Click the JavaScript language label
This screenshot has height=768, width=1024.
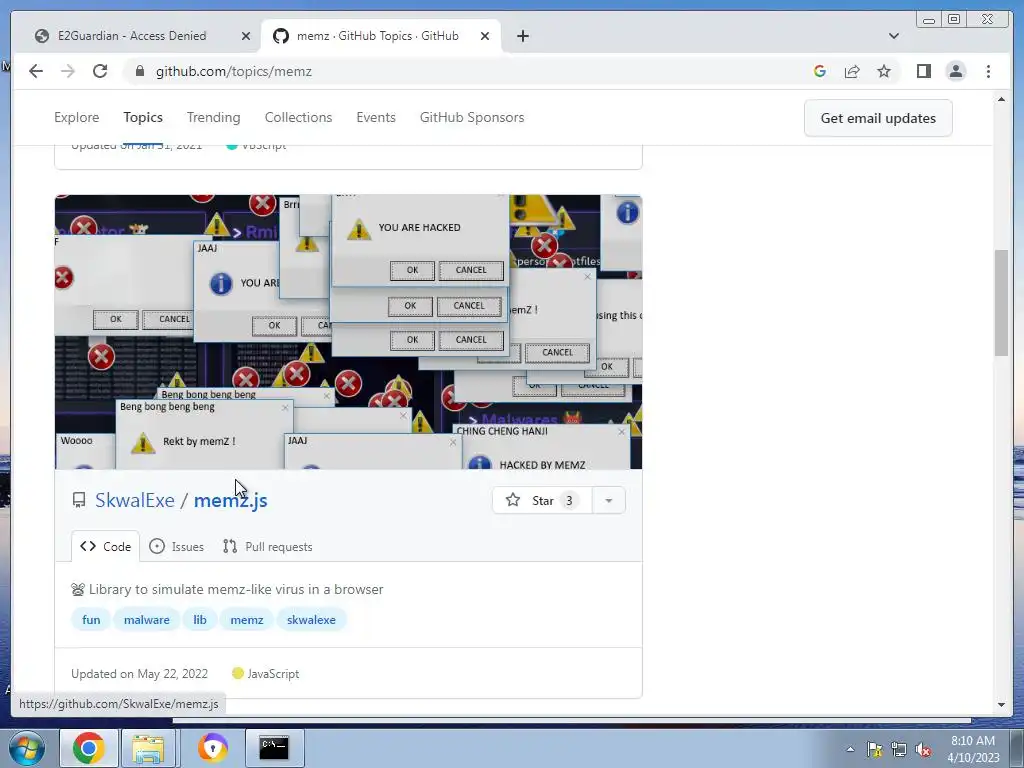(x=266, y=673)
